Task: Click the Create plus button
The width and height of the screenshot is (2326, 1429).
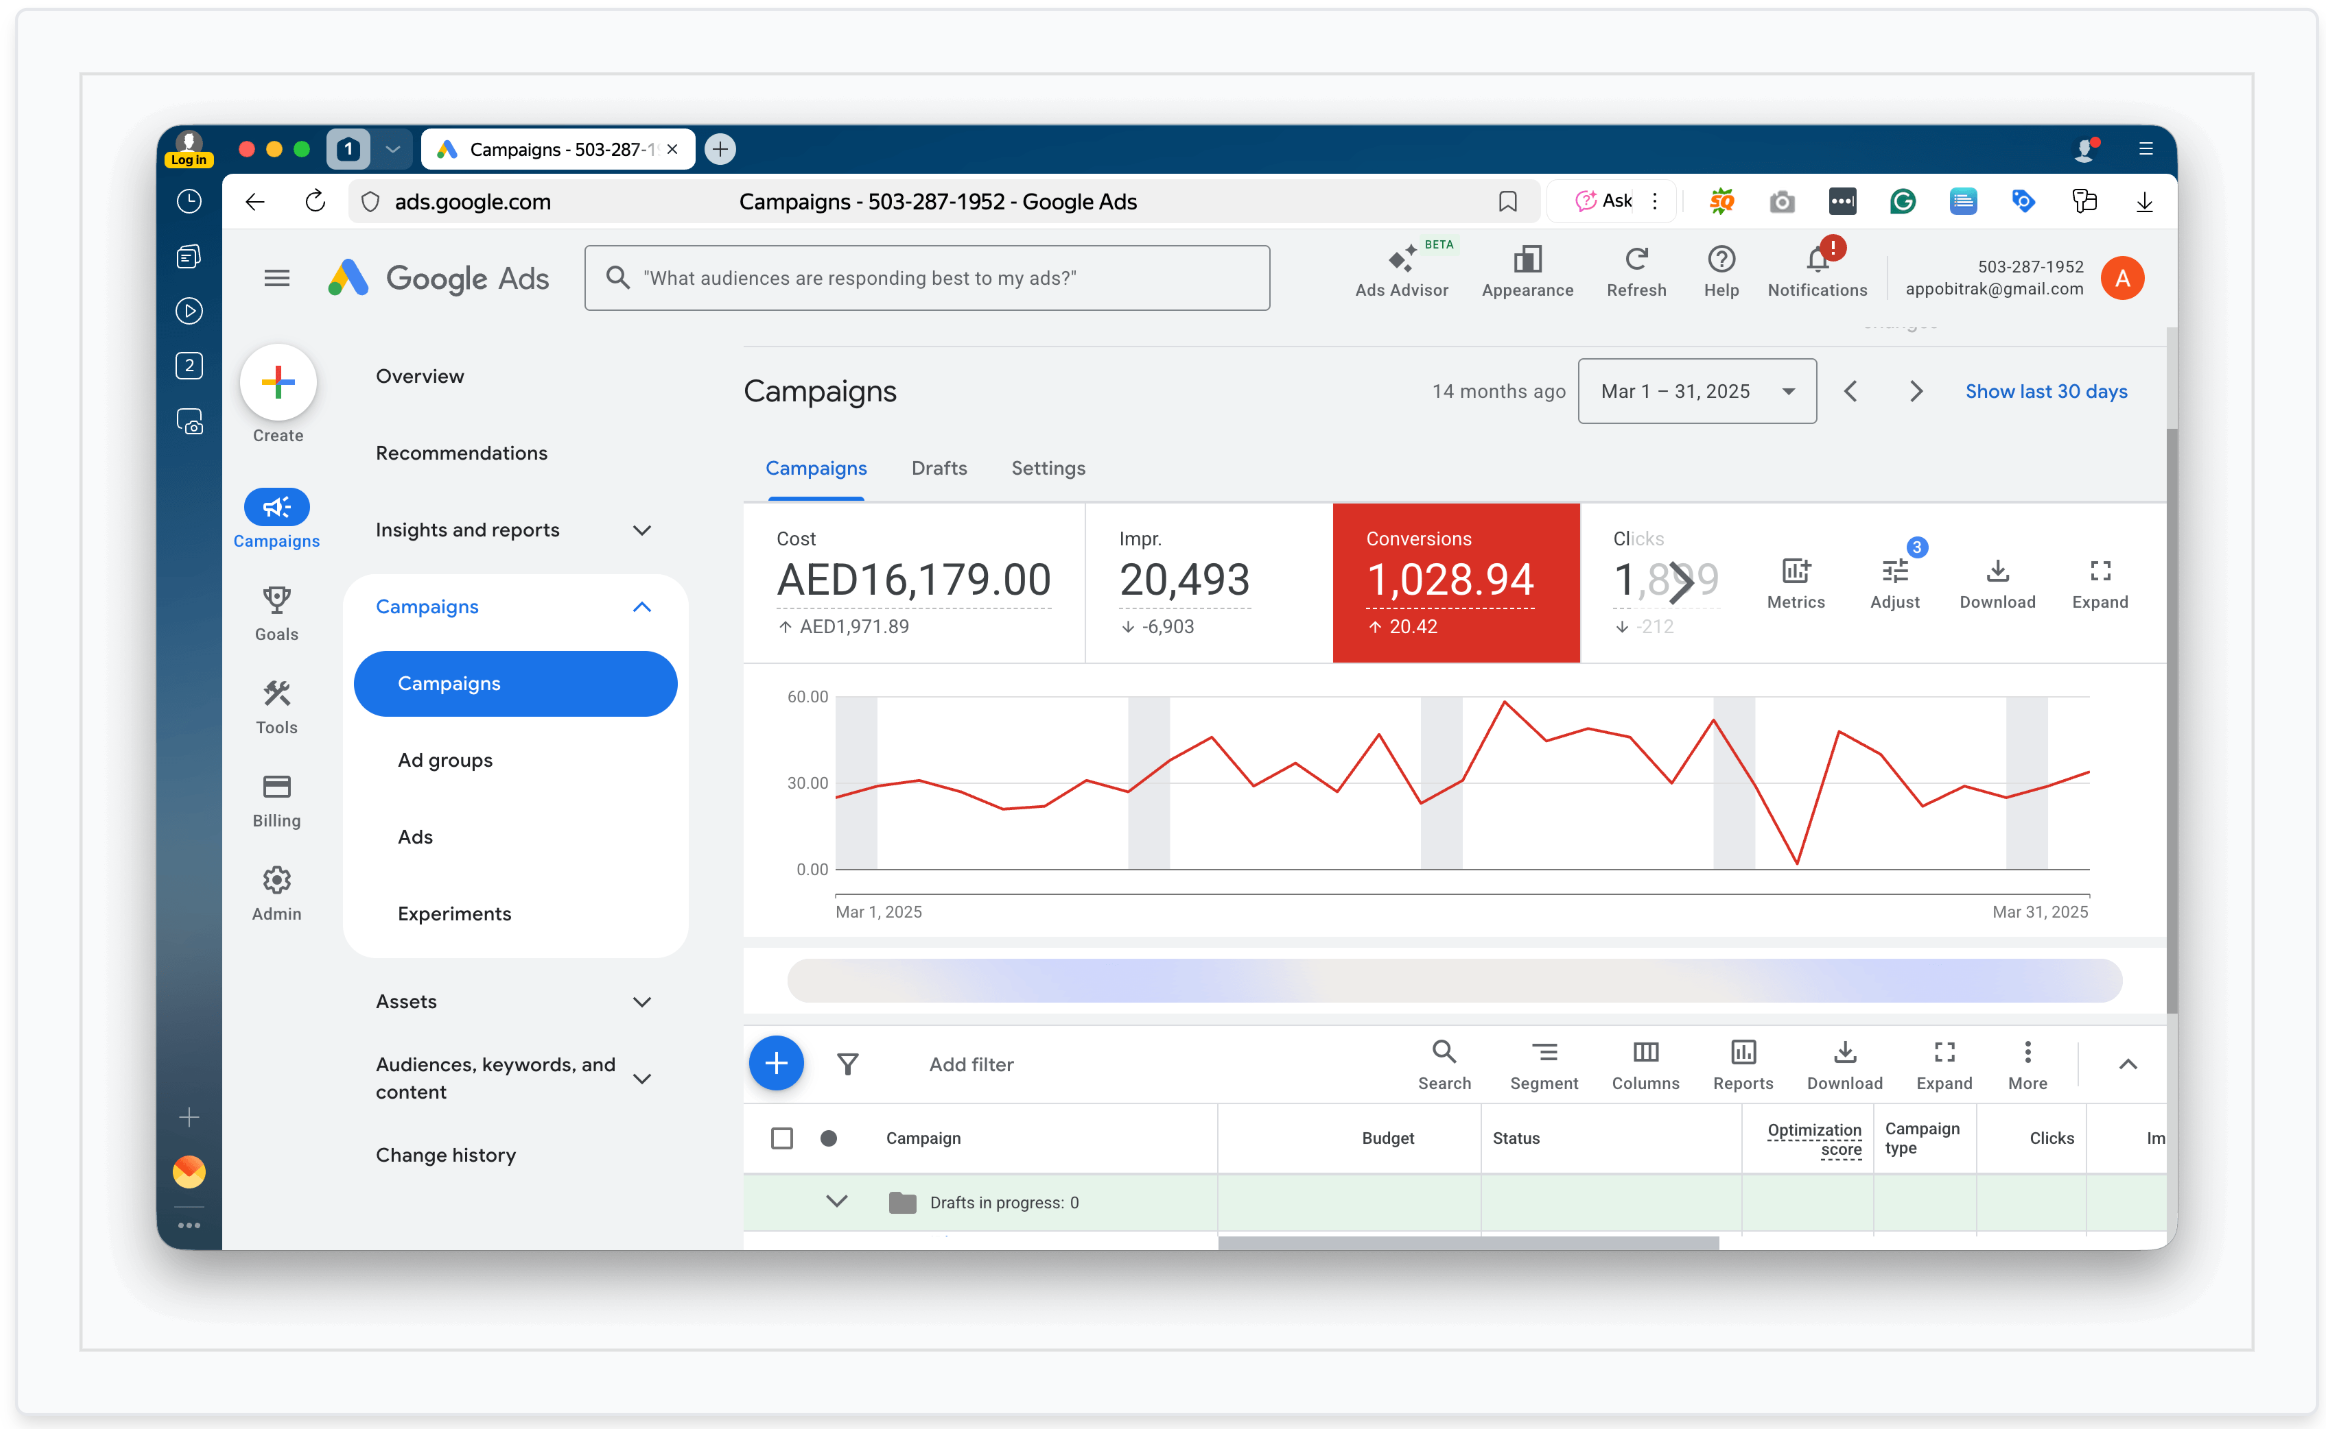Action: (x=278, y=382)
